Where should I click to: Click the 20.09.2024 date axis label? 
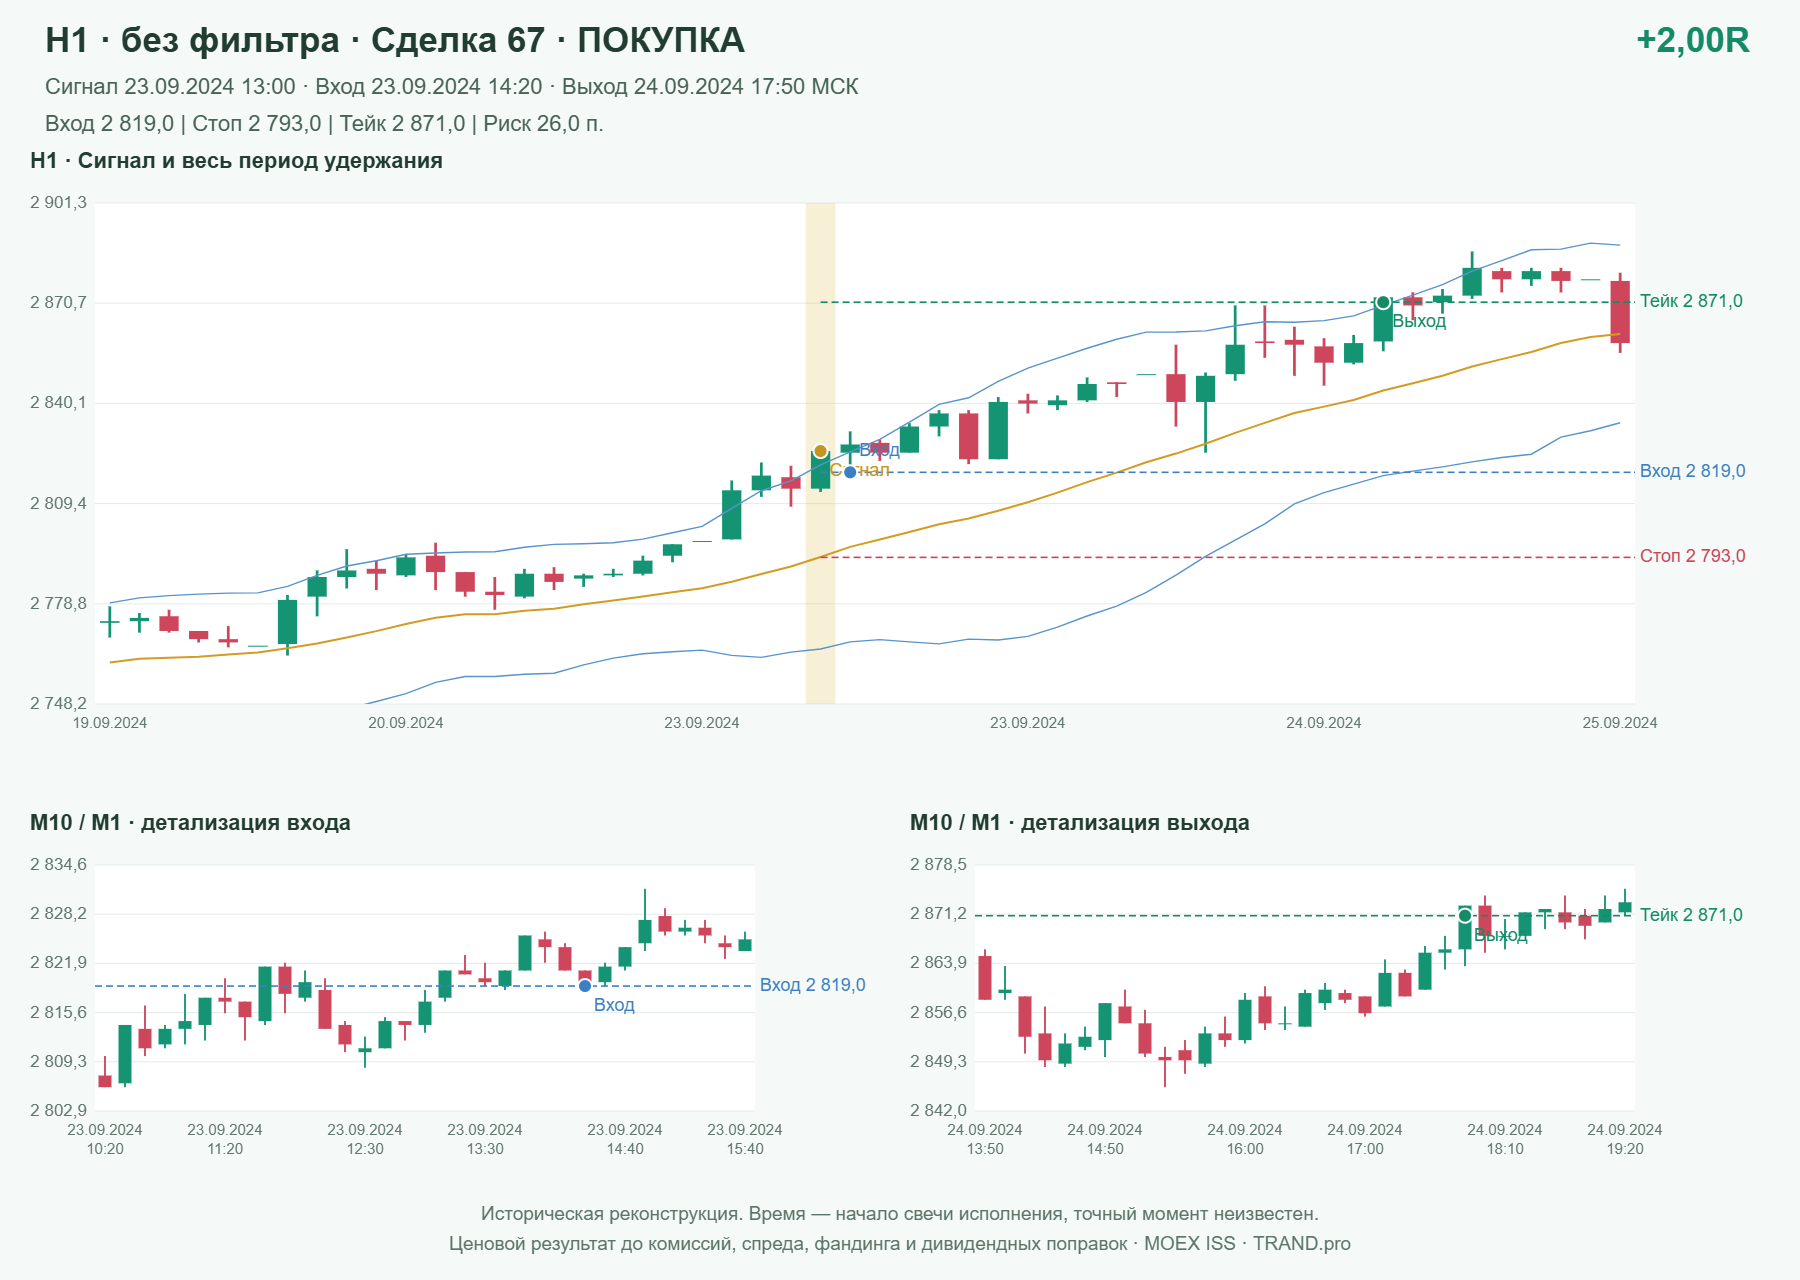click(x=406, y=723)
